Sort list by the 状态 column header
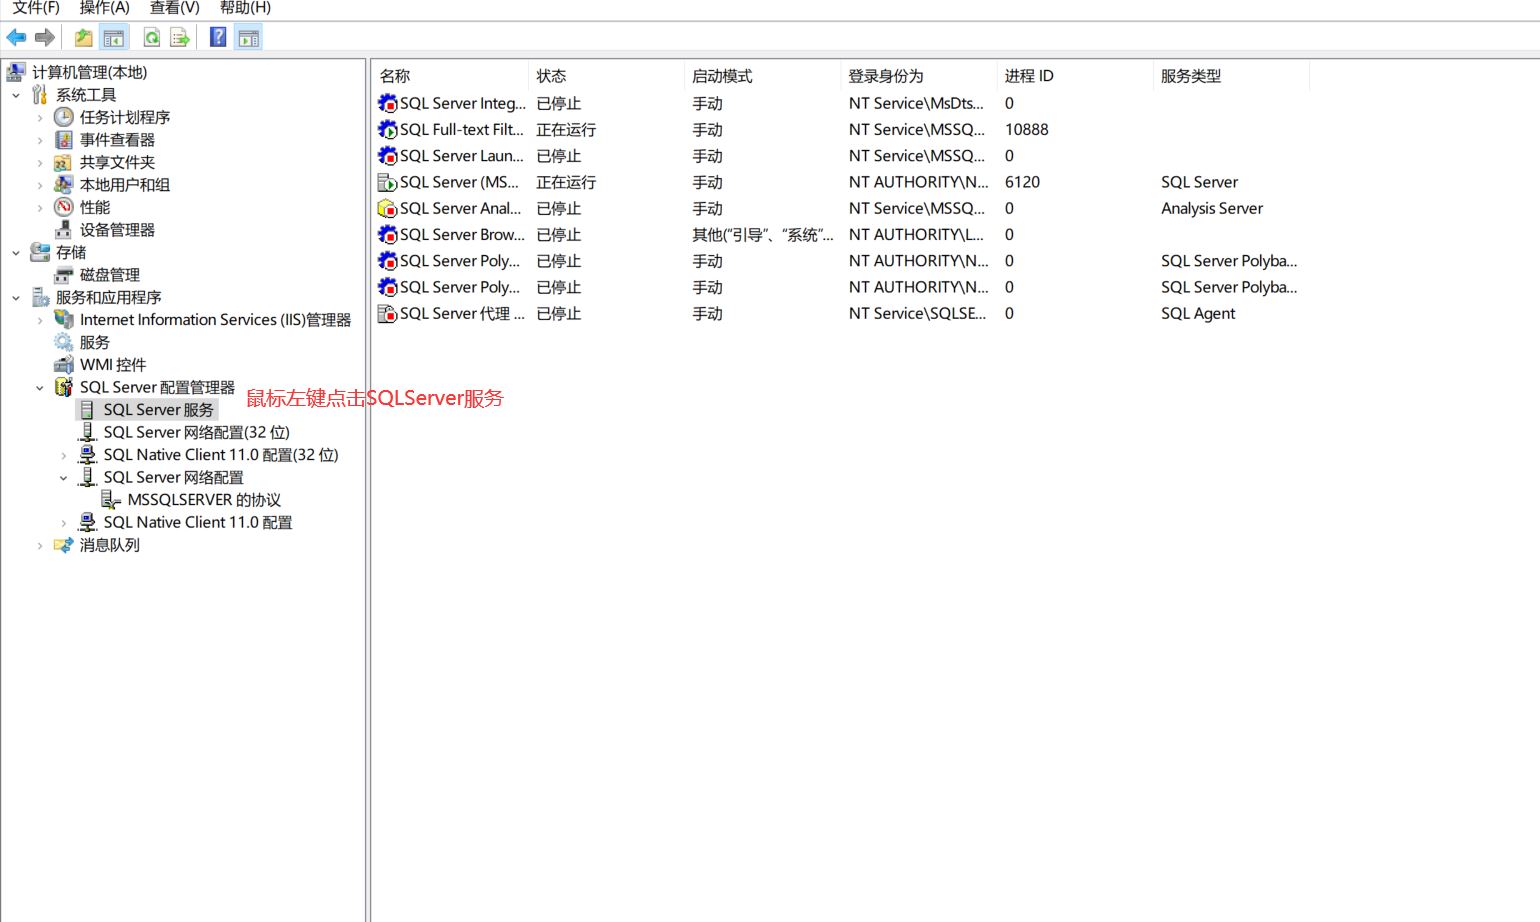 (551, 76)
